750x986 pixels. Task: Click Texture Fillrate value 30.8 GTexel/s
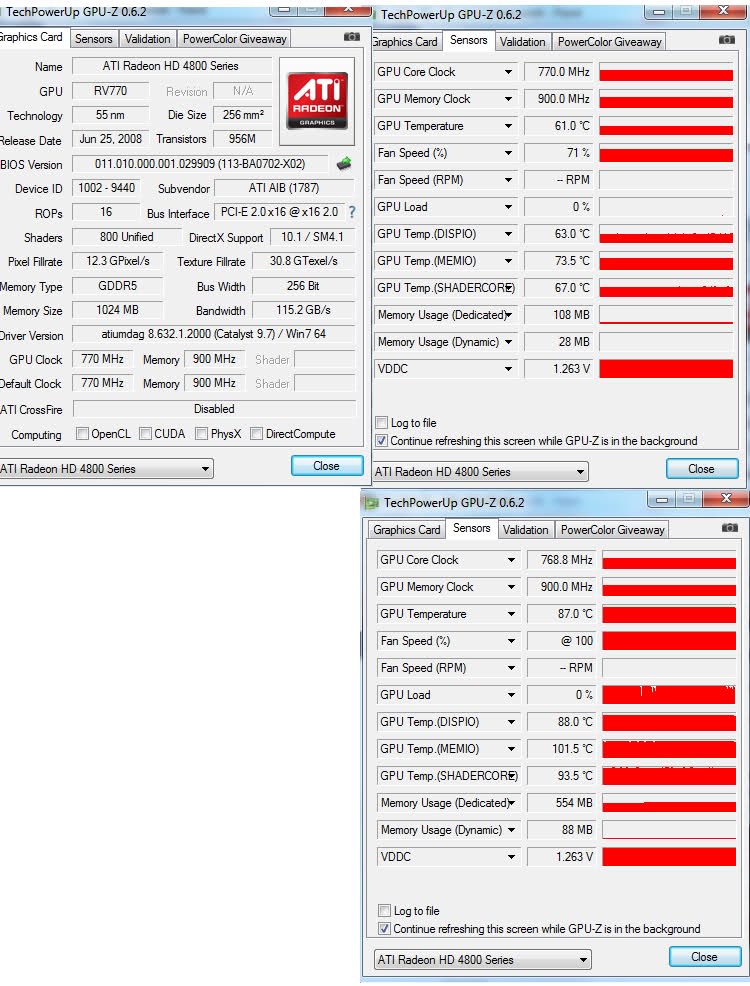304,261
